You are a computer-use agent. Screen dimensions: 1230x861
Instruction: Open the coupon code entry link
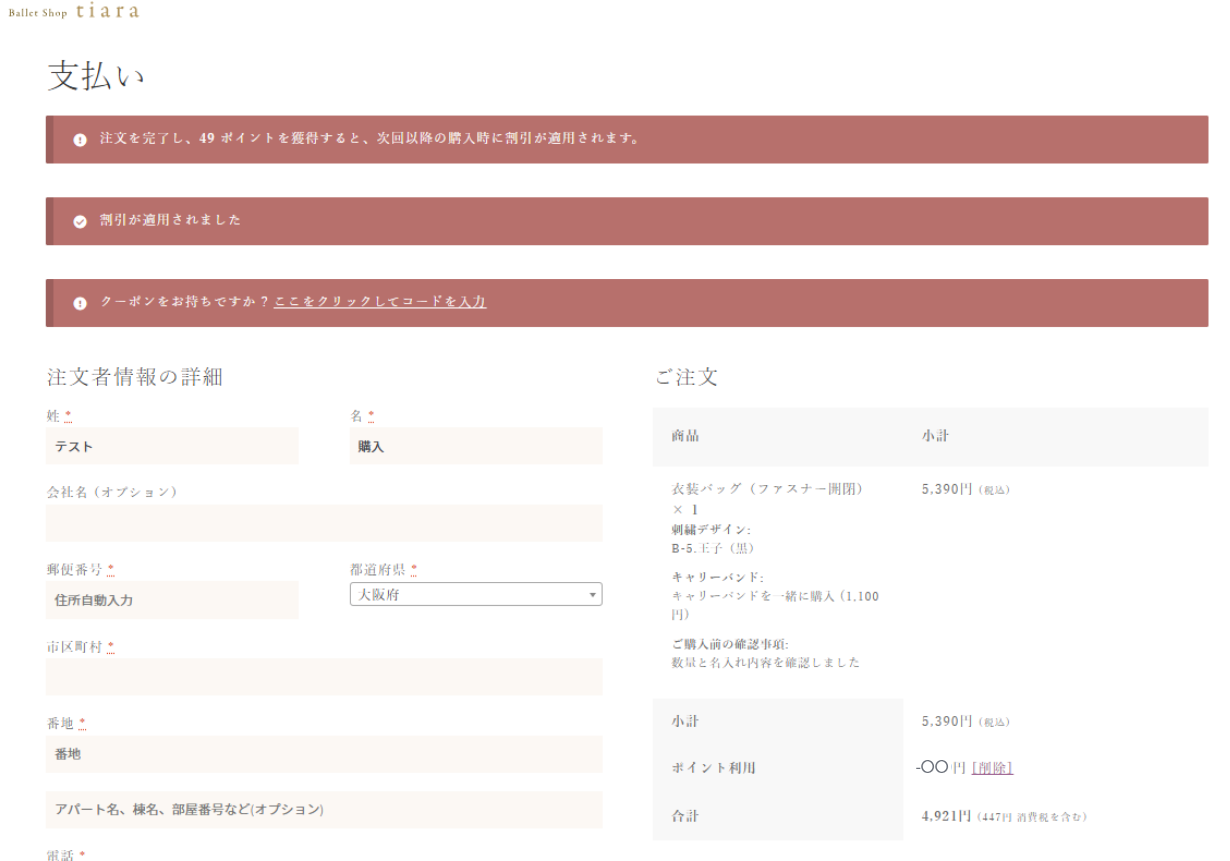tap(380, 301)
